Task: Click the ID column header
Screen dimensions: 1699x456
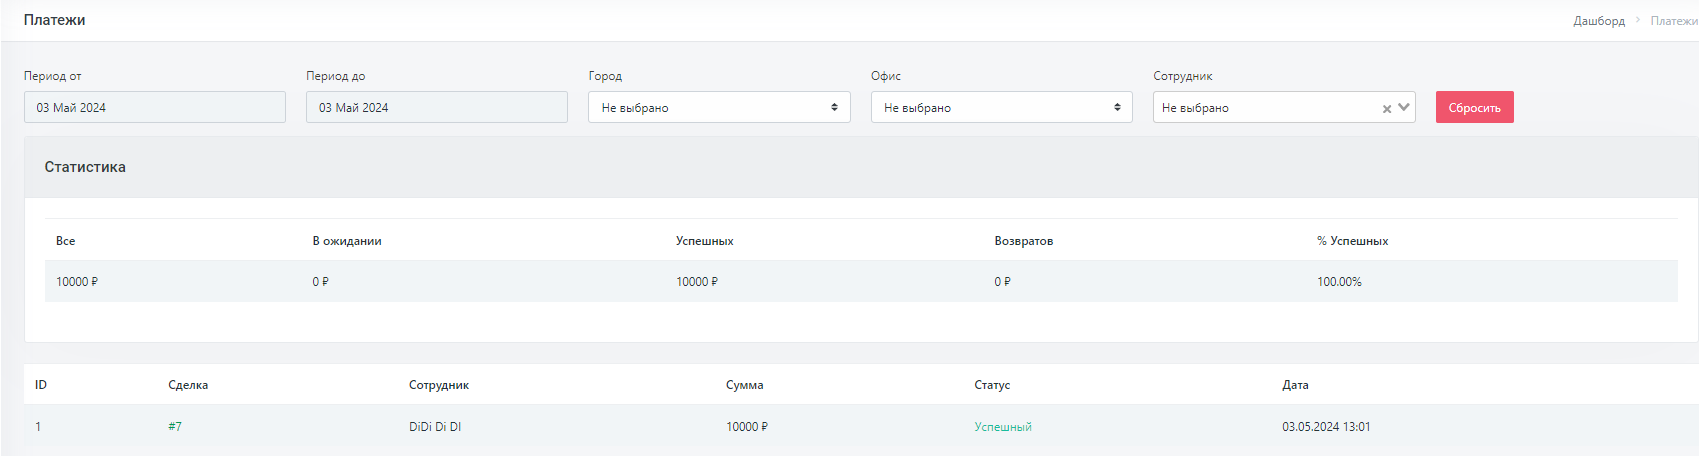Action: coord(41,385)
